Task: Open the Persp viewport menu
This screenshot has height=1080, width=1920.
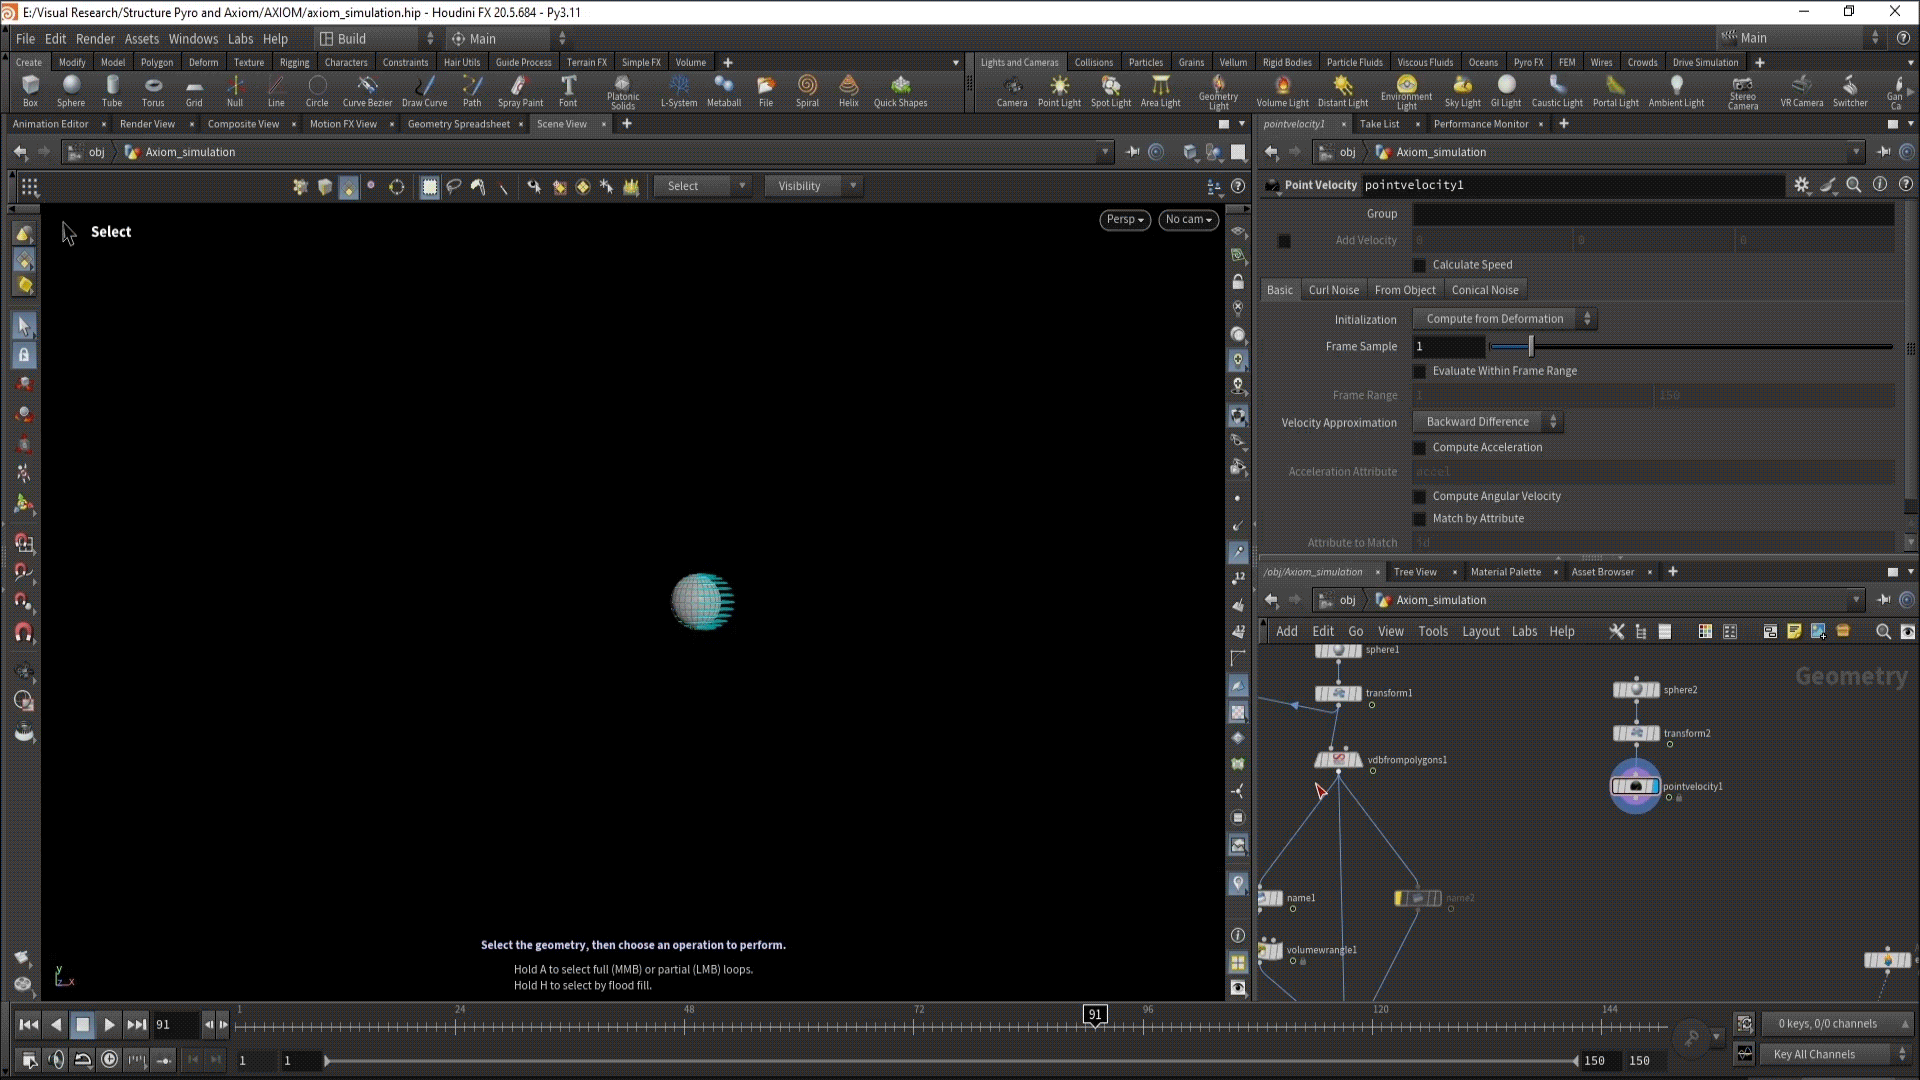Action: 1124,220
